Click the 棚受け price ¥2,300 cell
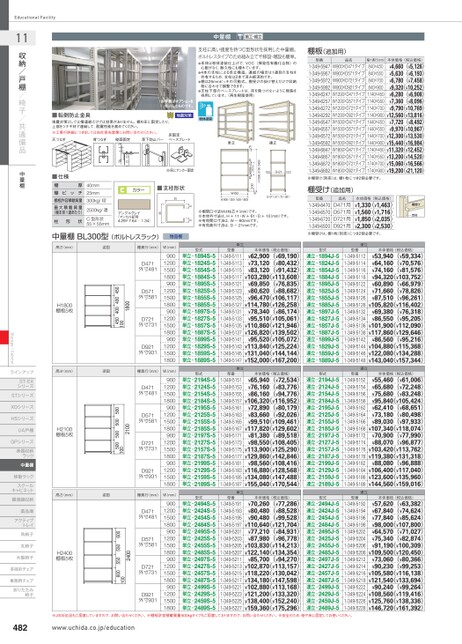 363,226
